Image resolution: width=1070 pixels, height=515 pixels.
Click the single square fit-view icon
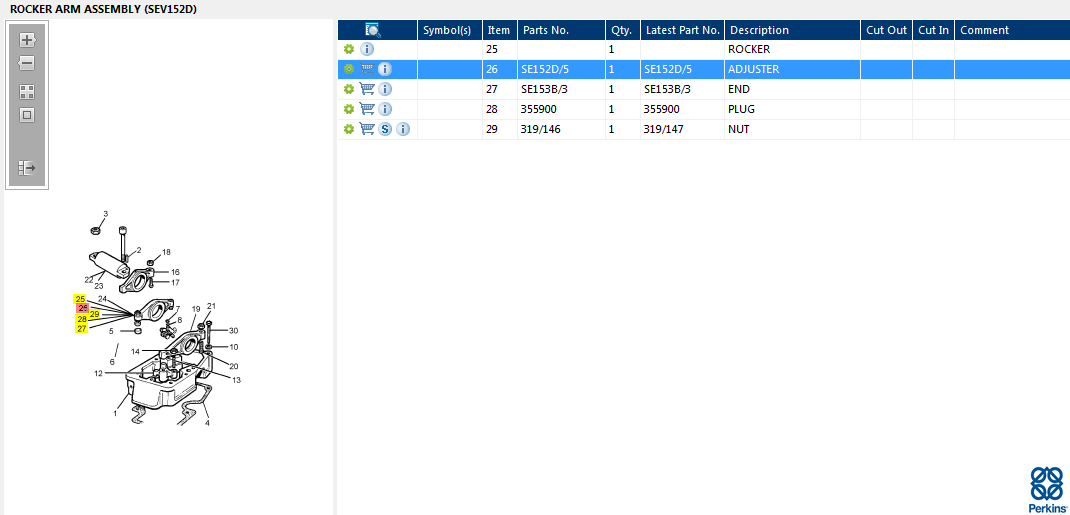27,115
